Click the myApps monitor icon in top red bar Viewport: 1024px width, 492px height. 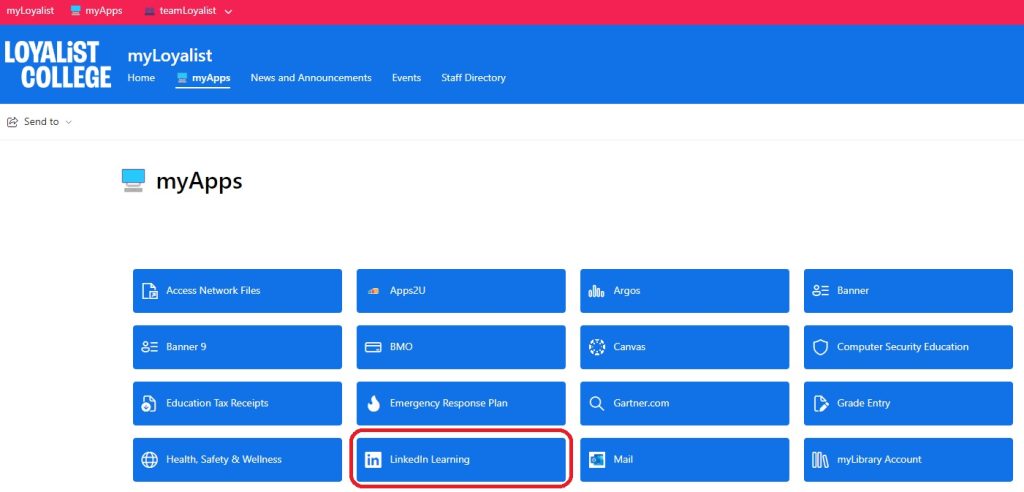point(76,11)
